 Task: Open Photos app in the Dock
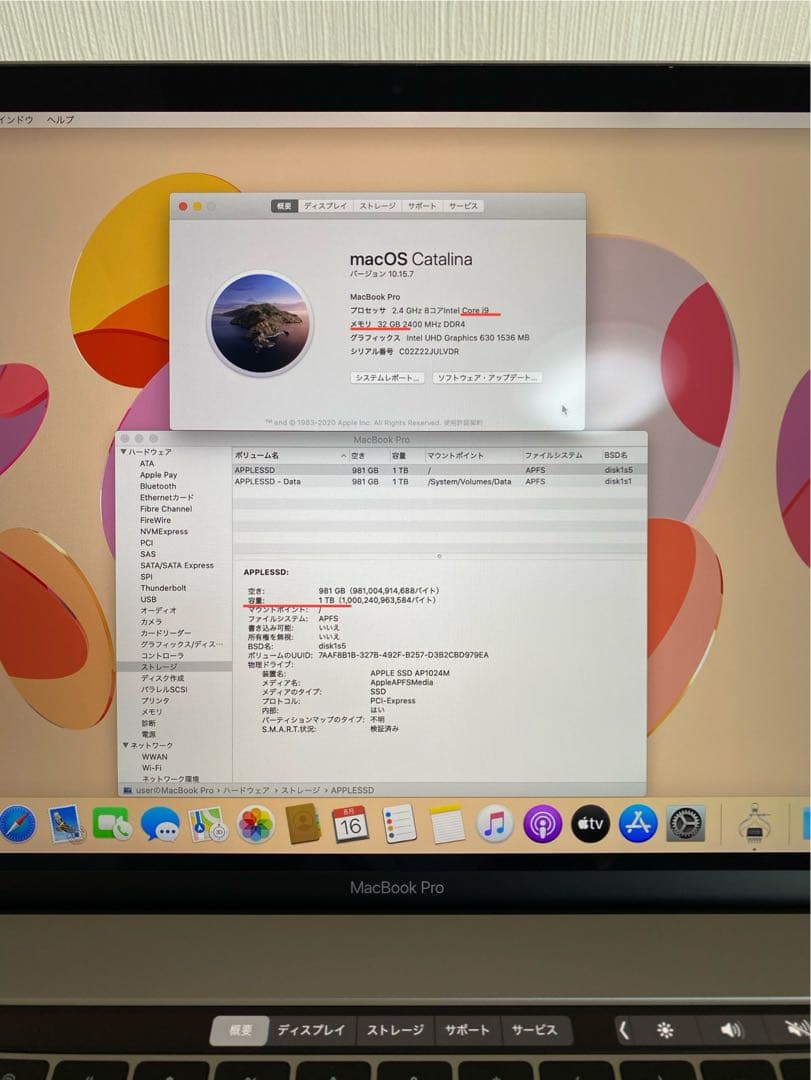coord(256,824)
